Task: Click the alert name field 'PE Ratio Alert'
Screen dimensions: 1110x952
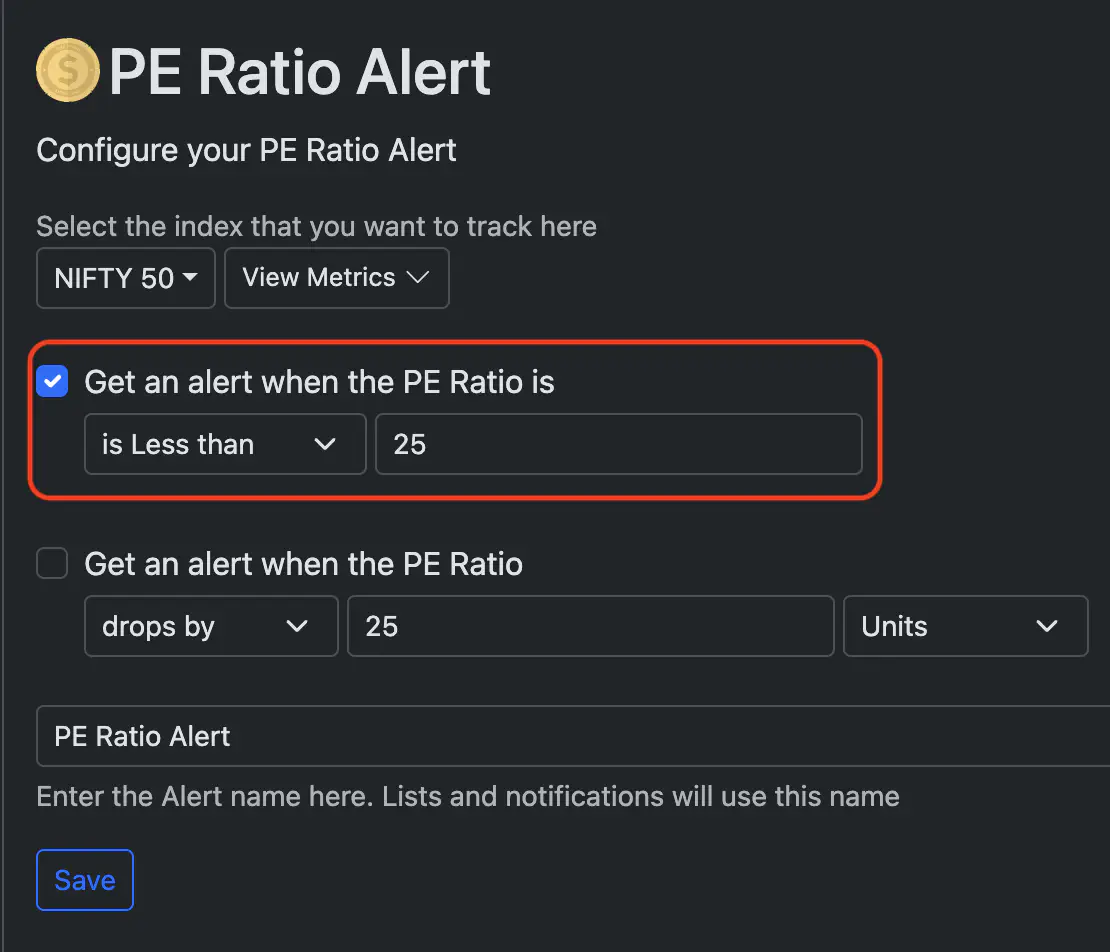Action: (573, 736)
